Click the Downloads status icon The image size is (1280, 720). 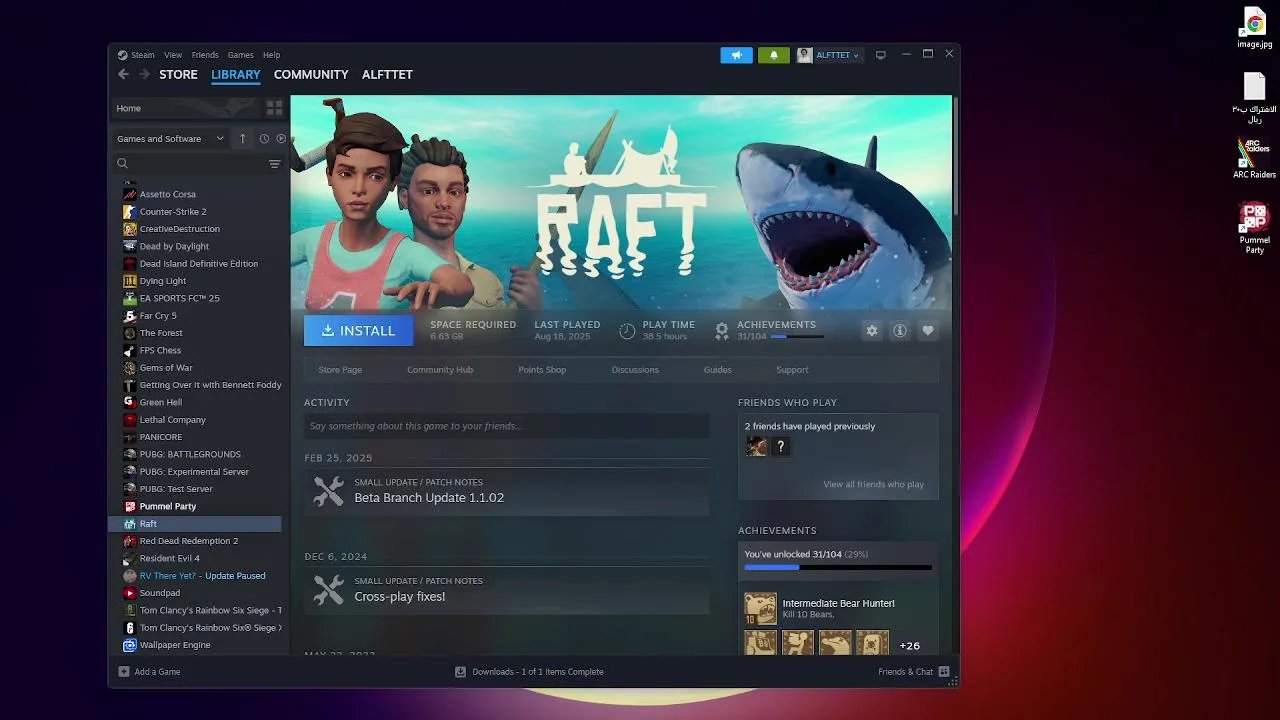tap(460, 672)
